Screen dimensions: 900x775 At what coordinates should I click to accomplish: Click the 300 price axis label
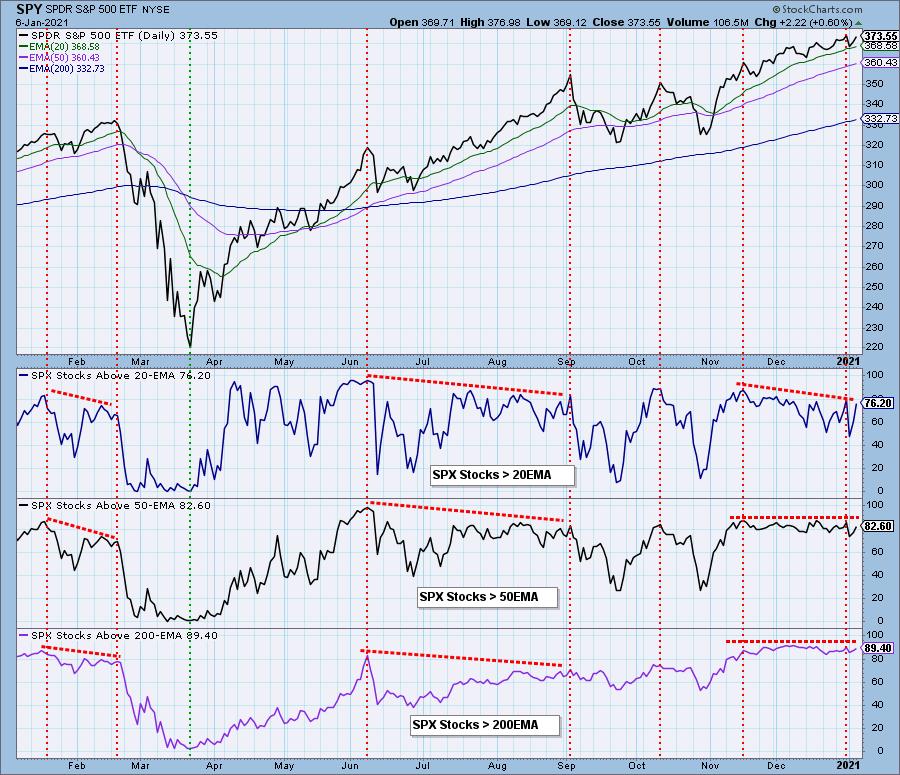tap(875, 185)
